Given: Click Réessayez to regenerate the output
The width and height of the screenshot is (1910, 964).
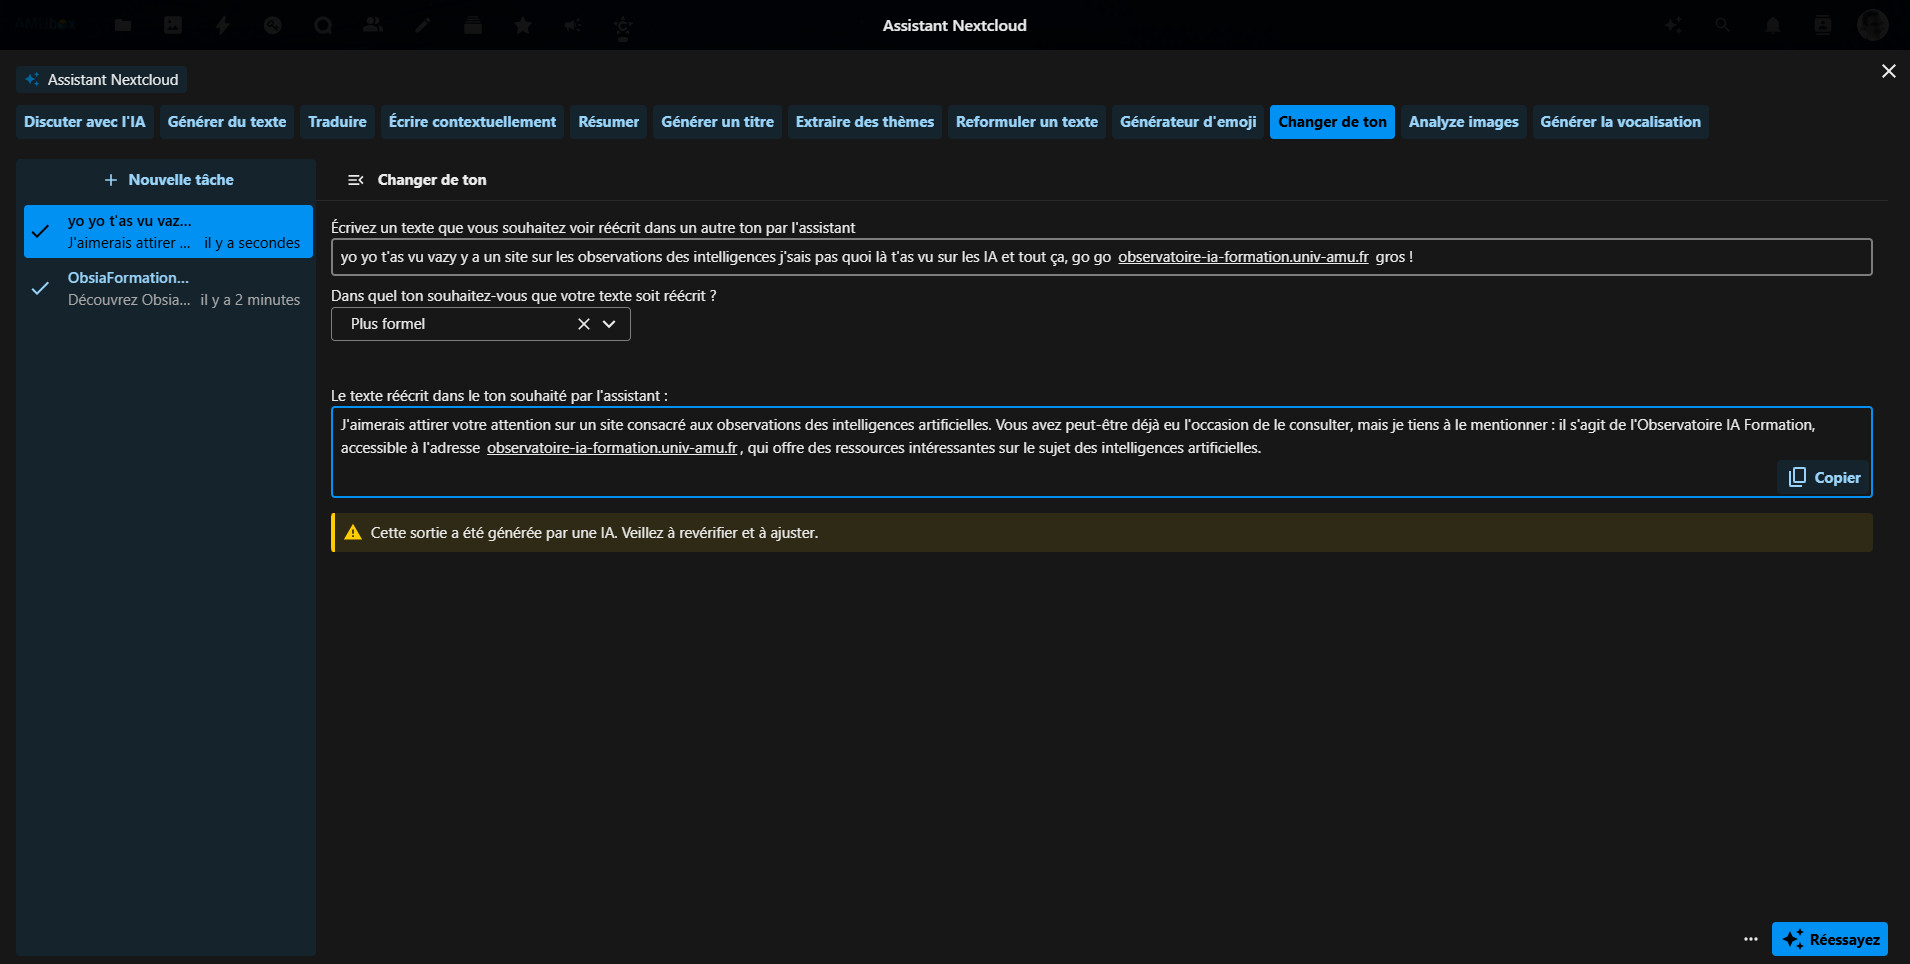Looking at the screenshot, I should [x=1829, y=939].
